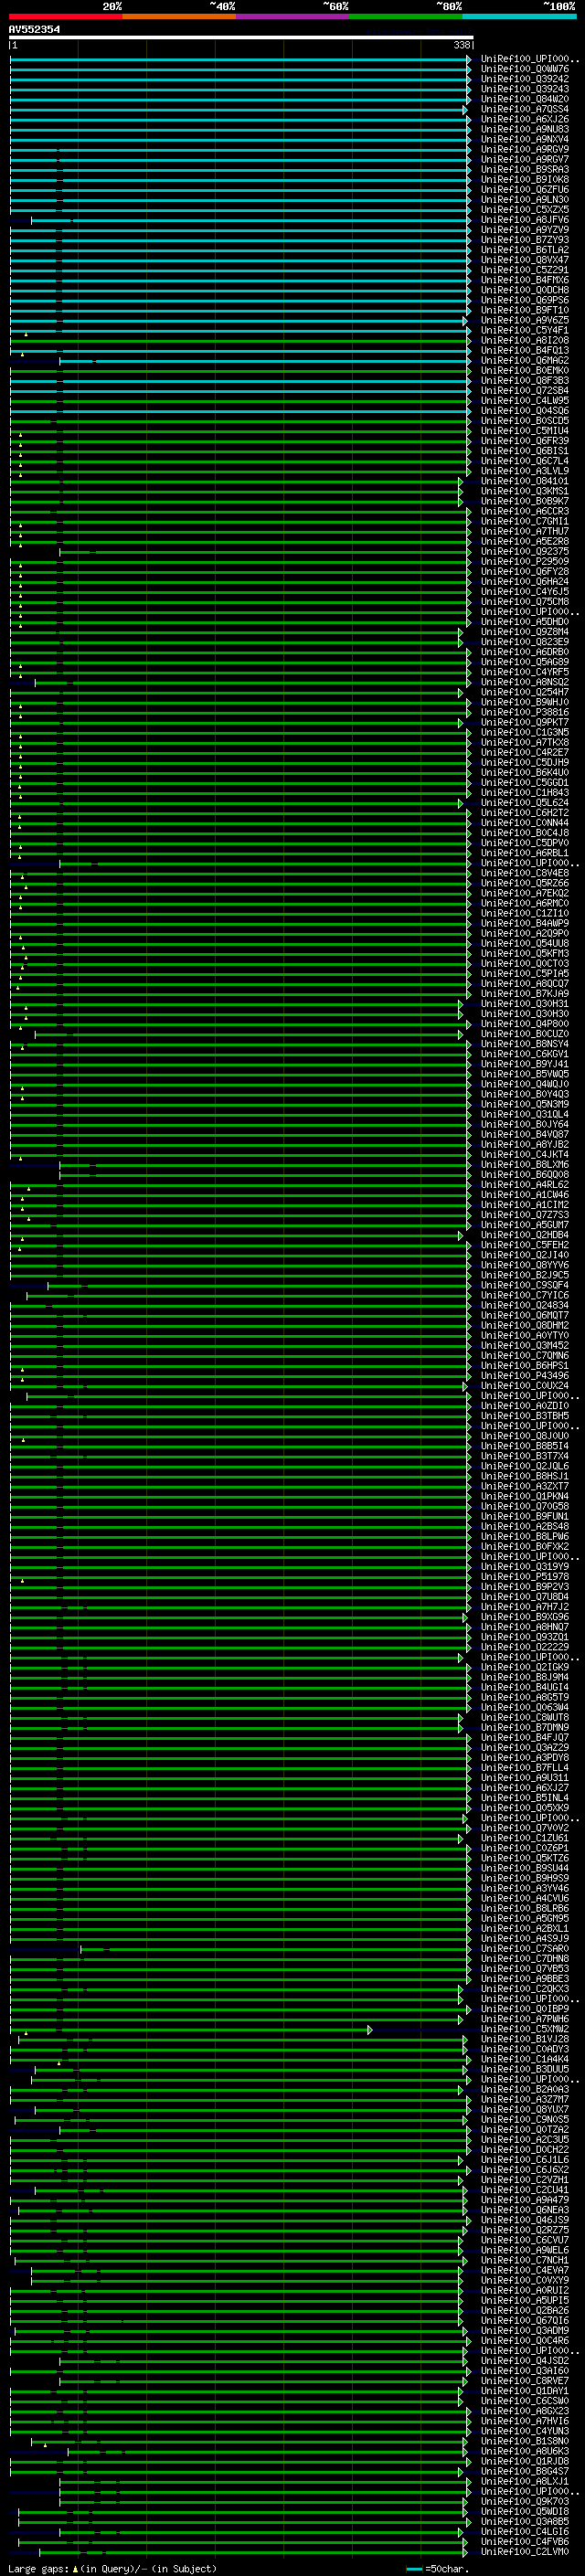Select the UniRef100_Q8VX47 entry
The image size is (585, 2576).
(525, 260)
